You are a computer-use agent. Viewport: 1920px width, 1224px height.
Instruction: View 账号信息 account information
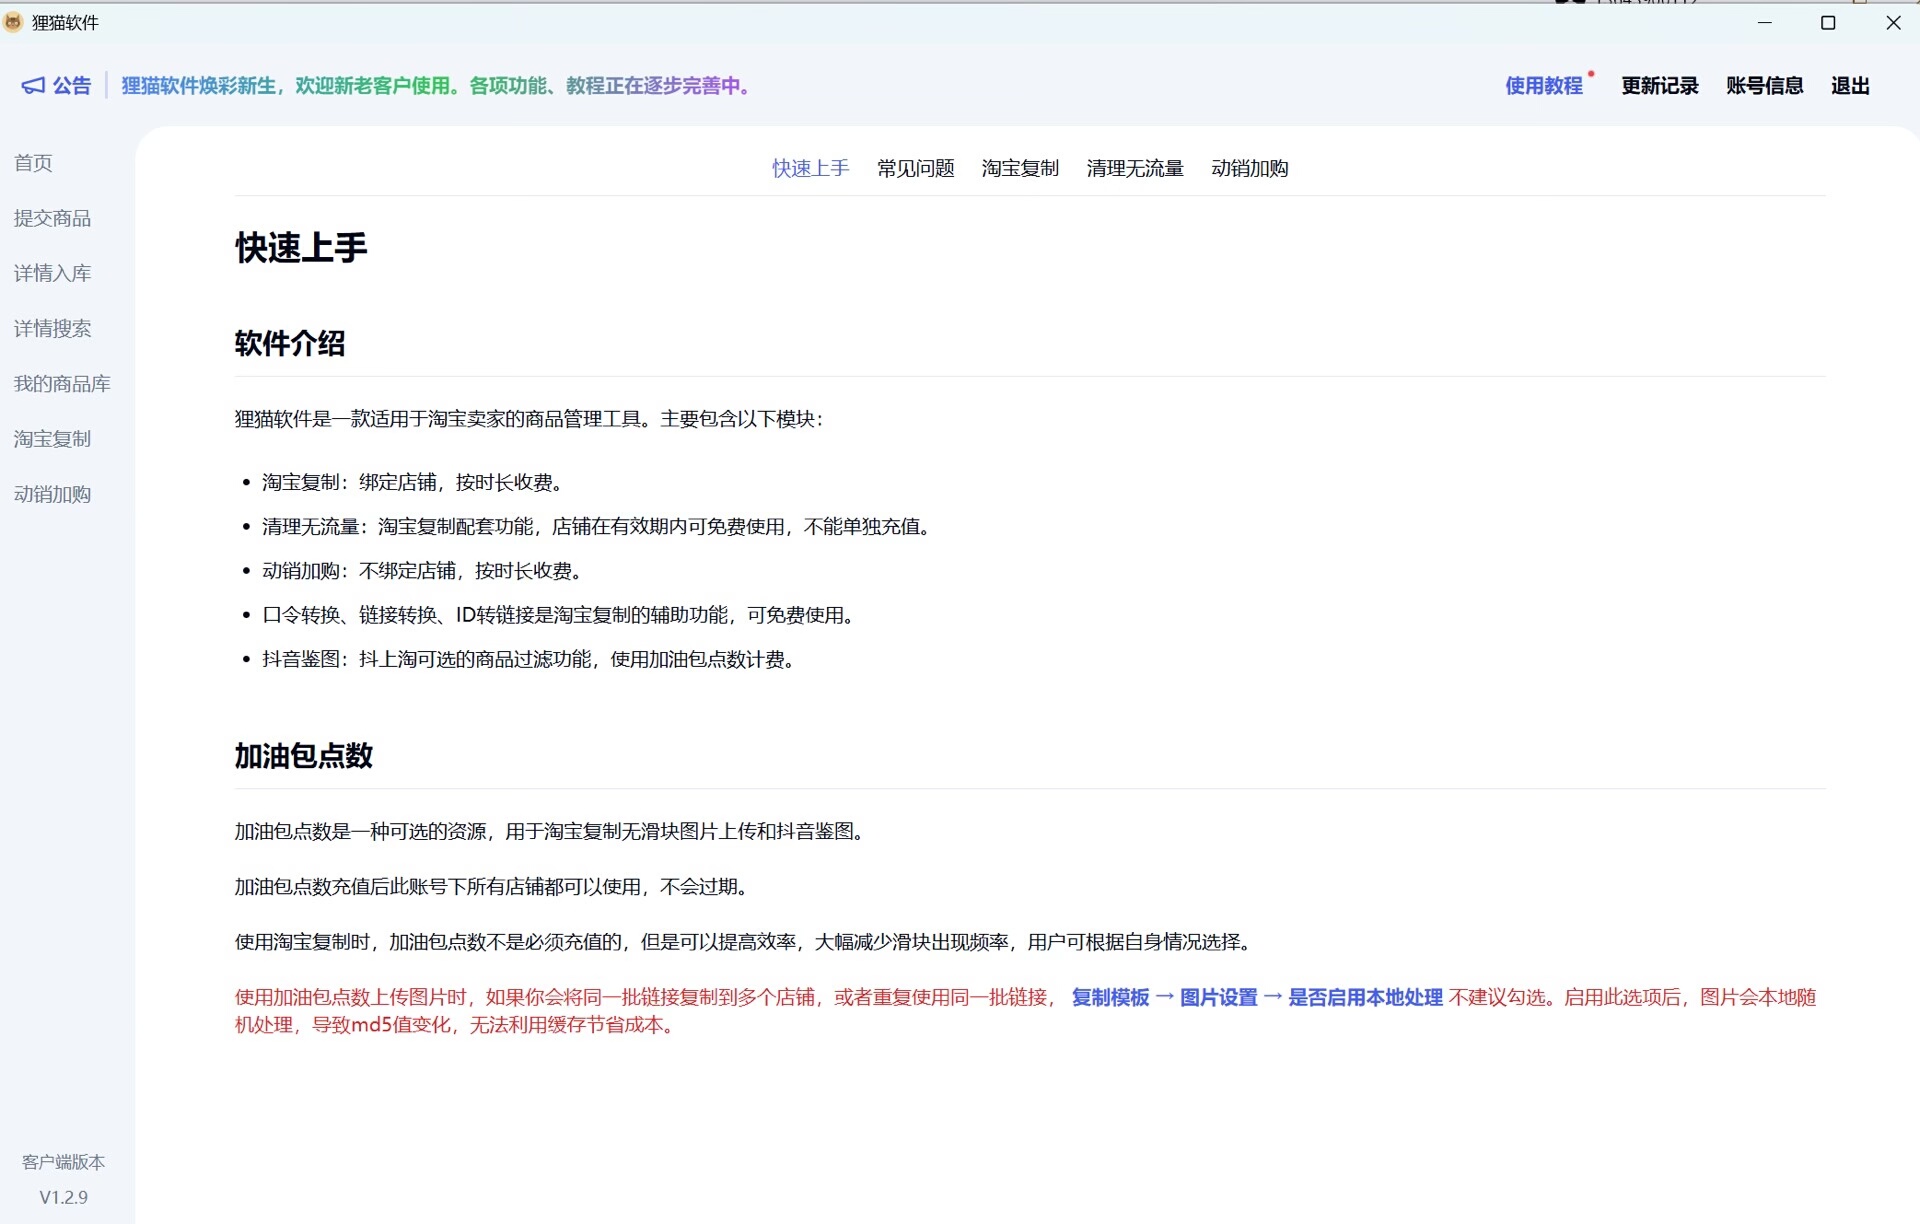coord(1764,86)
